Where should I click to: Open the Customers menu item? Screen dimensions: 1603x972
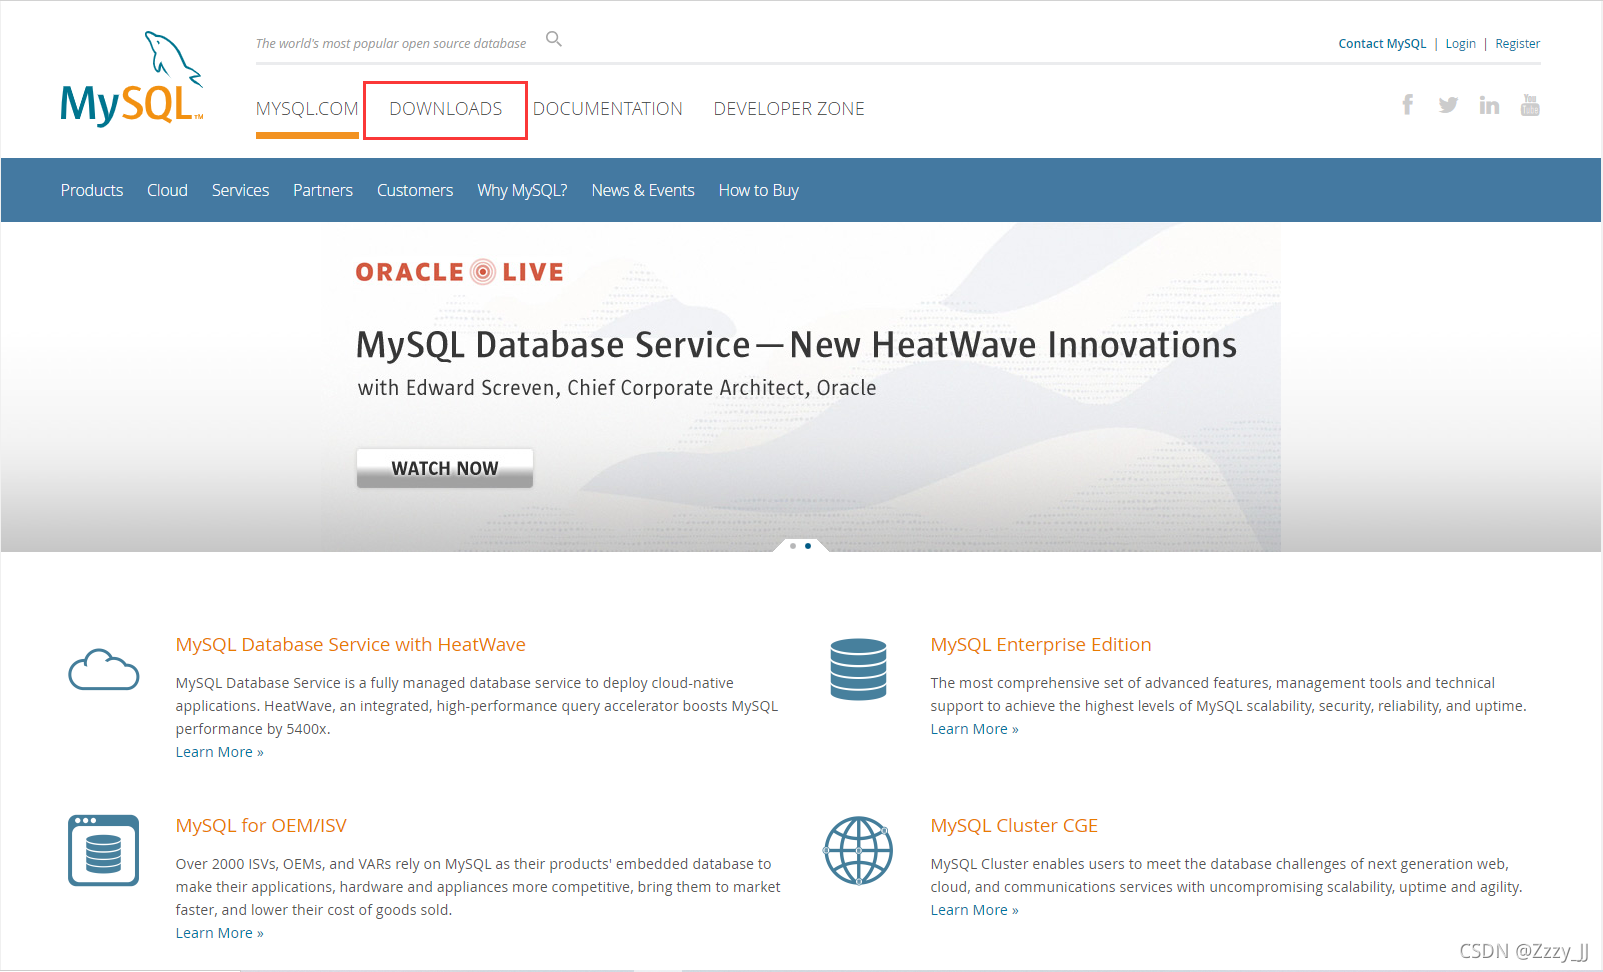pos(415,190)
